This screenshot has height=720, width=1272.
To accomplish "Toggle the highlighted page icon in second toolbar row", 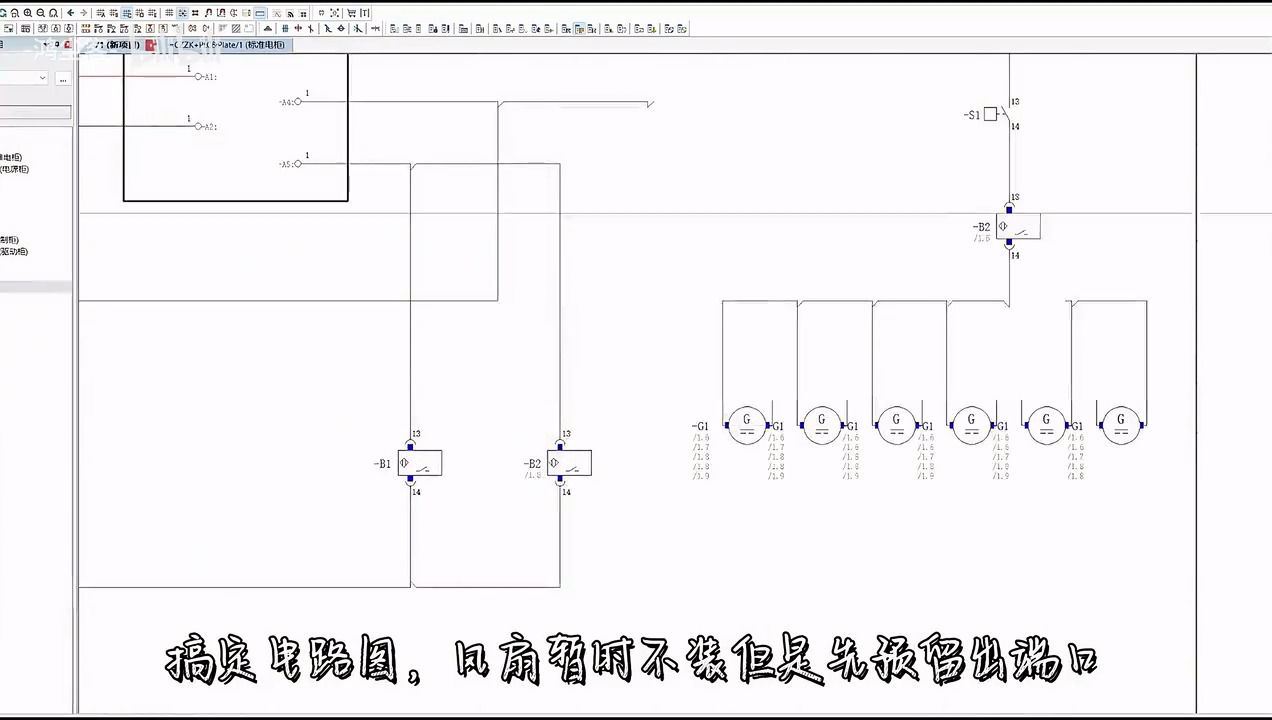I will tap(580, 29).
